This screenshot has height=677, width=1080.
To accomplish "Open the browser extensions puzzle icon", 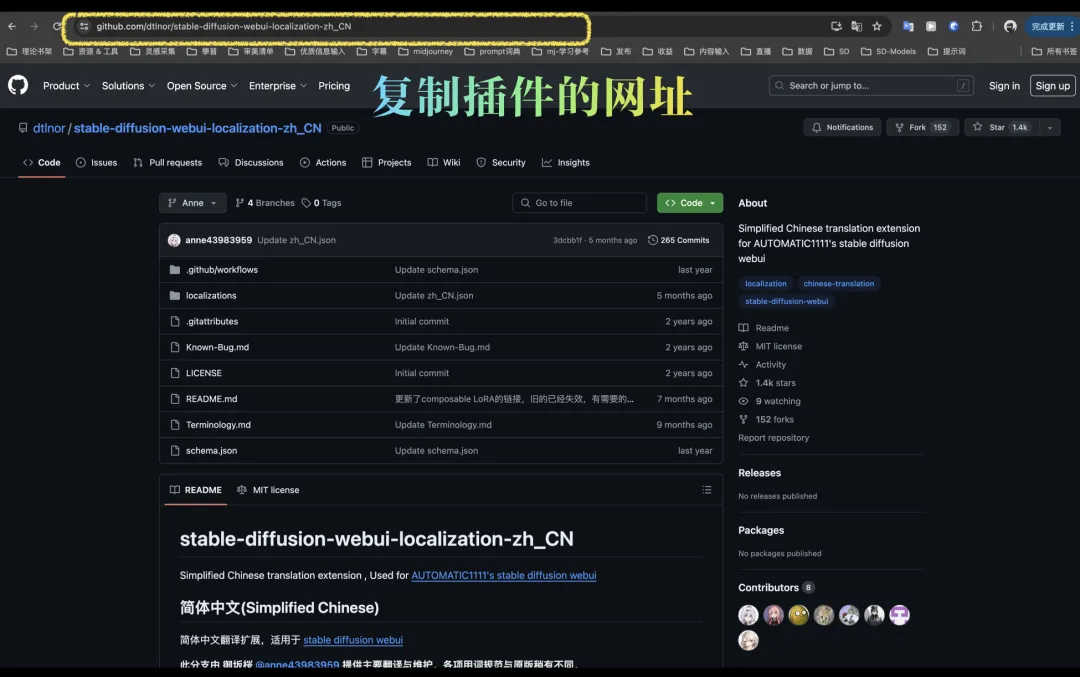I will [x=976, y=26].
